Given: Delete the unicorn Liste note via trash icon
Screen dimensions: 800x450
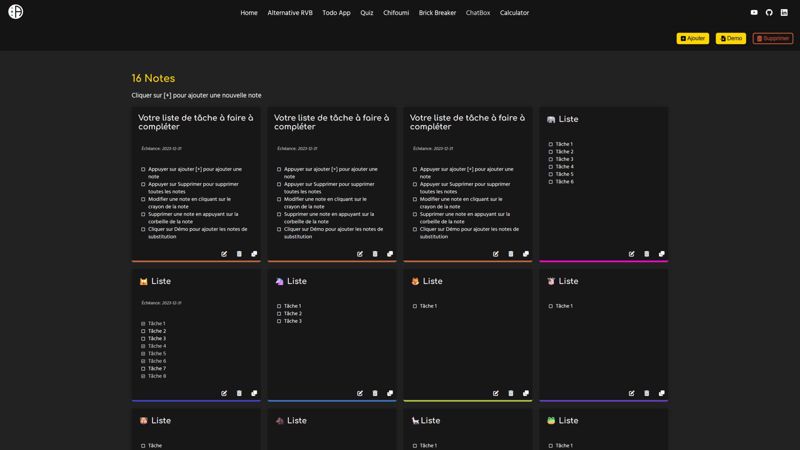Looking at the screenshot, I should point(375,393).
